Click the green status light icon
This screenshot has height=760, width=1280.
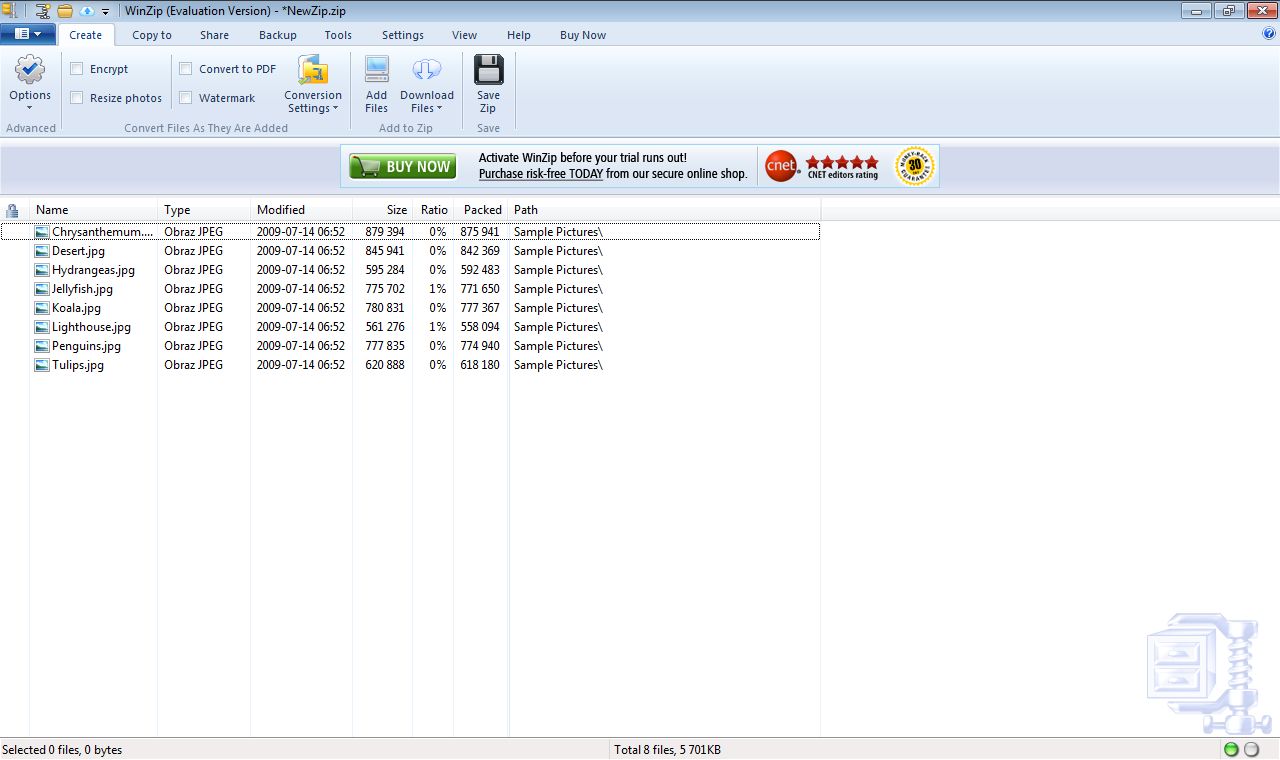click(x=1231, y=749)
